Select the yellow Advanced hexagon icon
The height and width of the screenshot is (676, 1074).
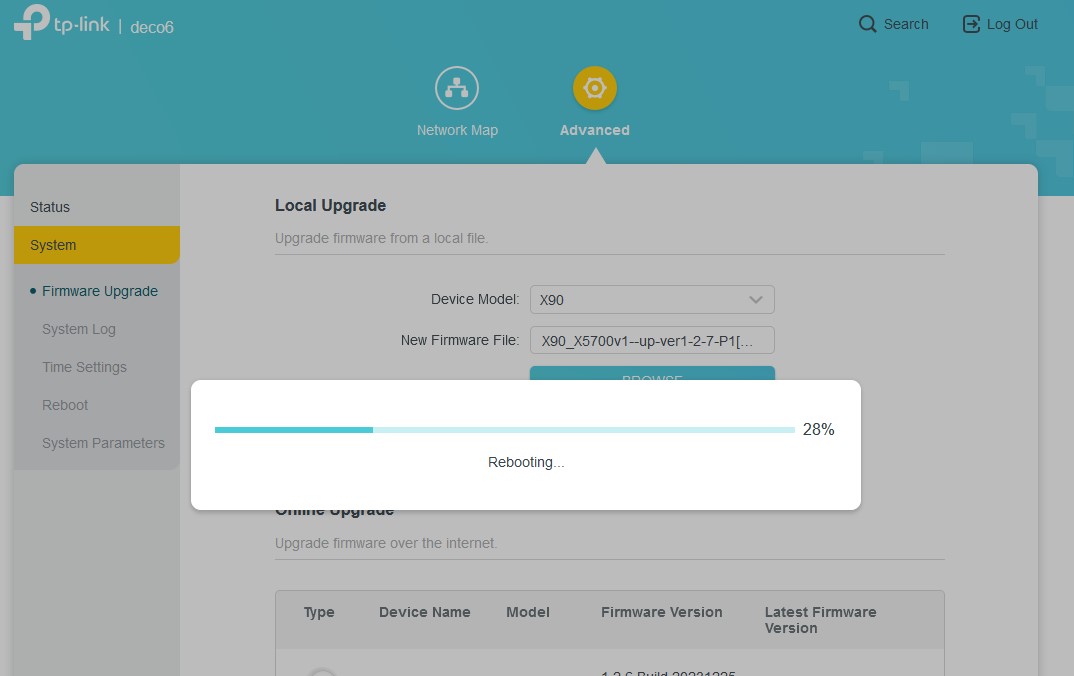[595, 89]
